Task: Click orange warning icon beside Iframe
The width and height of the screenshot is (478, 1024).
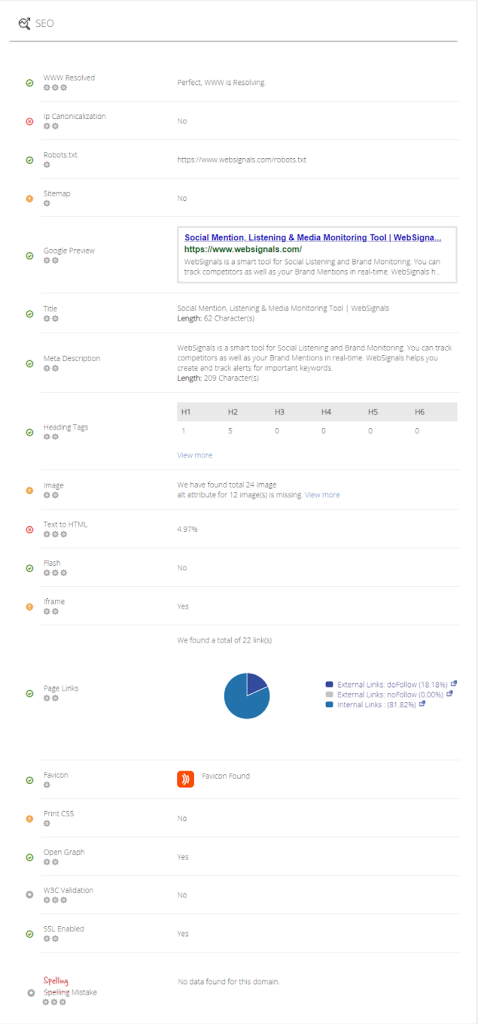Action: [x=29, y=607]
